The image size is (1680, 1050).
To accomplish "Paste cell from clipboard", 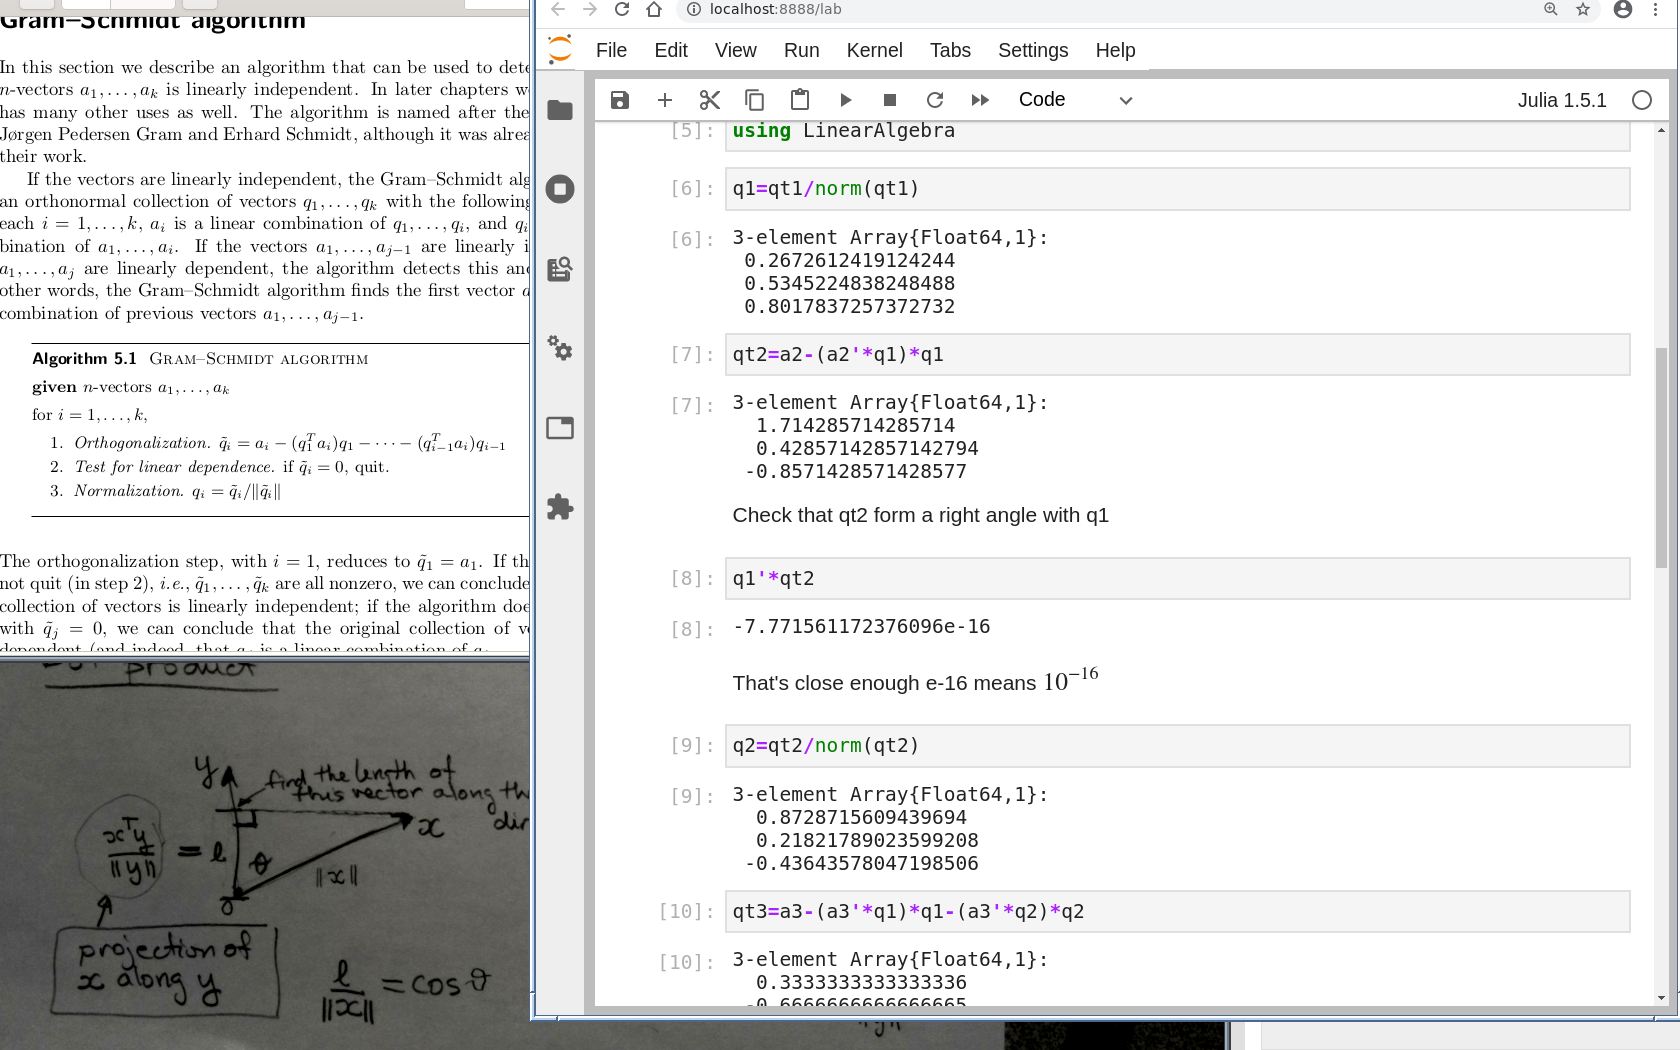I will [800, 100].
